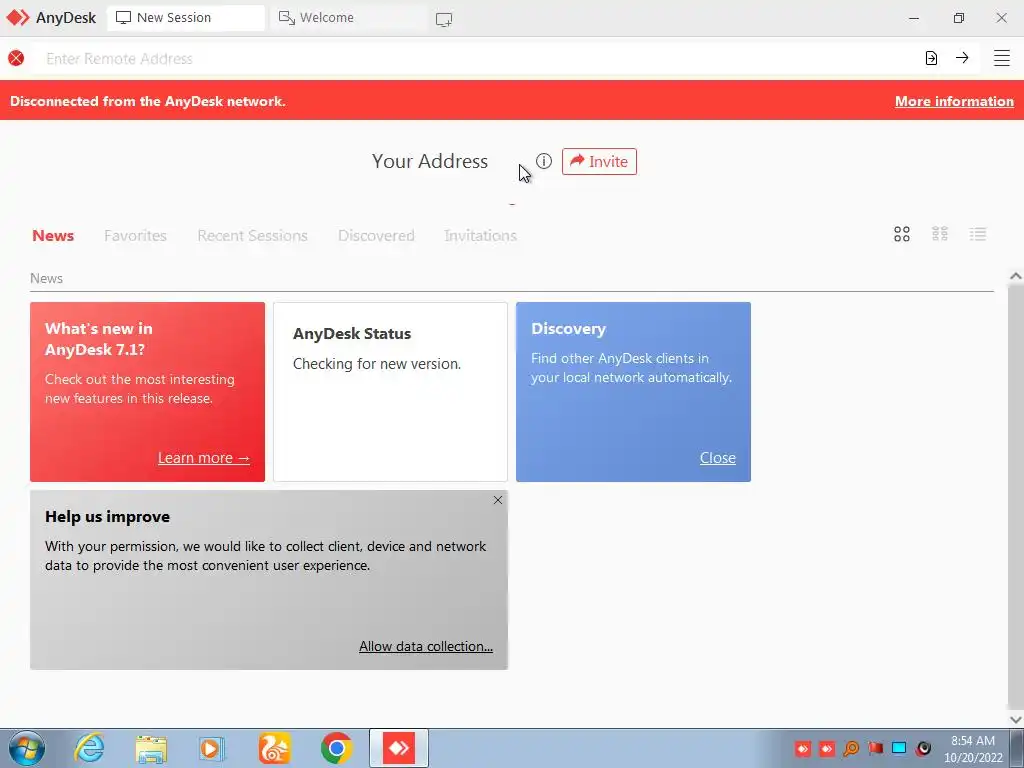Click Checking for new version text
The width and height of the screenshot is (1024, 768).
pyautogui.click(x=377, y=364)
